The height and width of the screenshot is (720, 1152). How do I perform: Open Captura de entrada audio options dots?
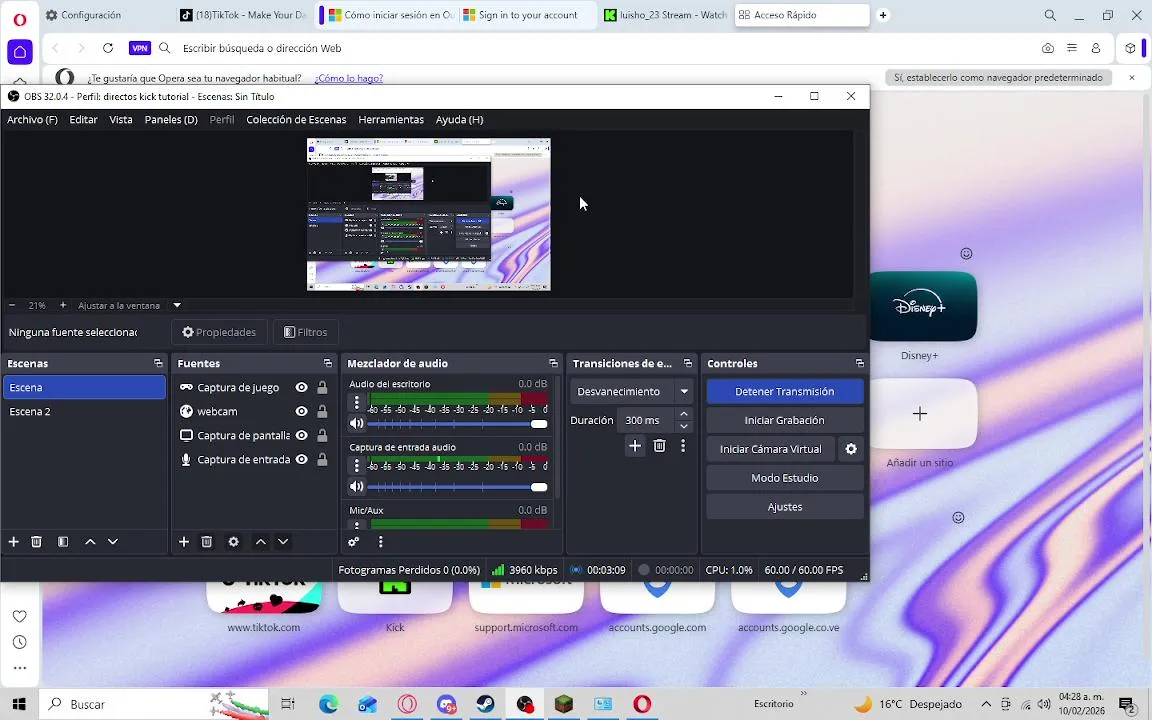[x=357, y=465]
